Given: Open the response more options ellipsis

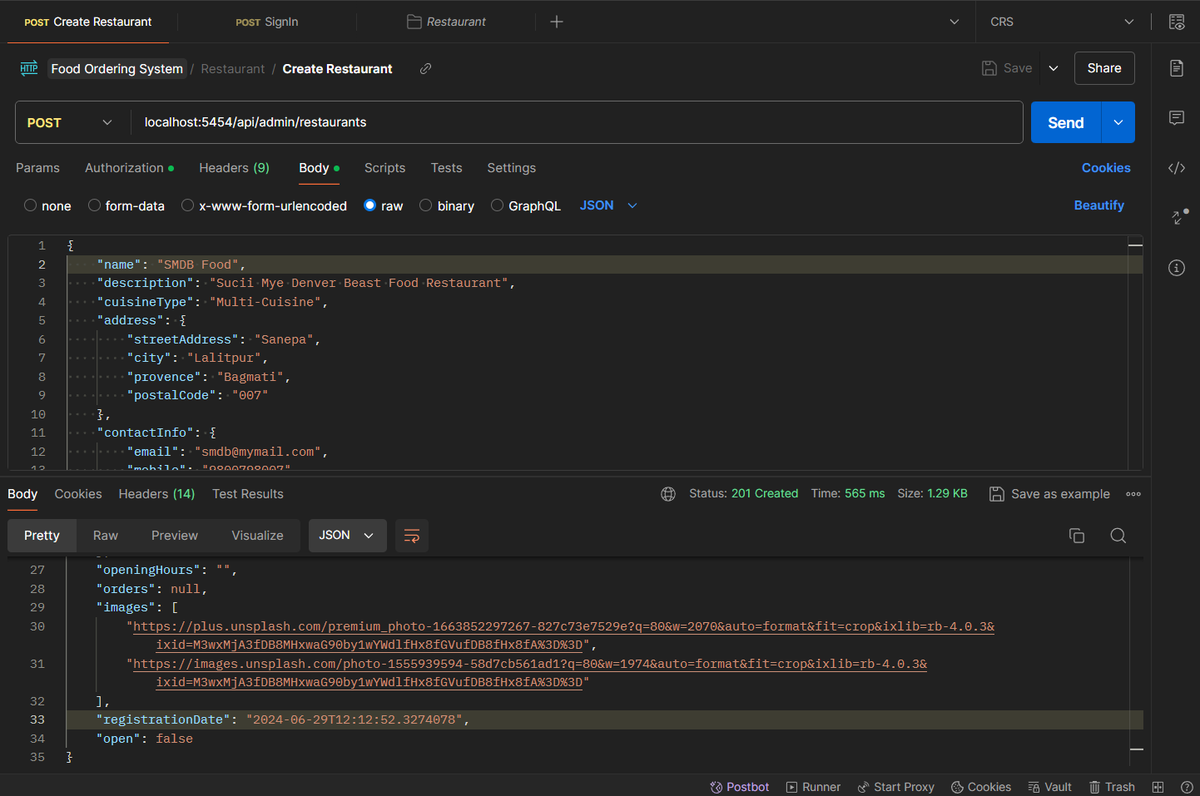Looking at the screenshot, I should click(1133, 494).
